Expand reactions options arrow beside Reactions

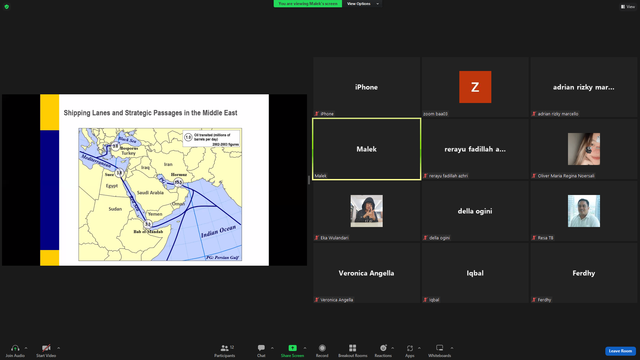pyautogui.click(x=393, y=348)
